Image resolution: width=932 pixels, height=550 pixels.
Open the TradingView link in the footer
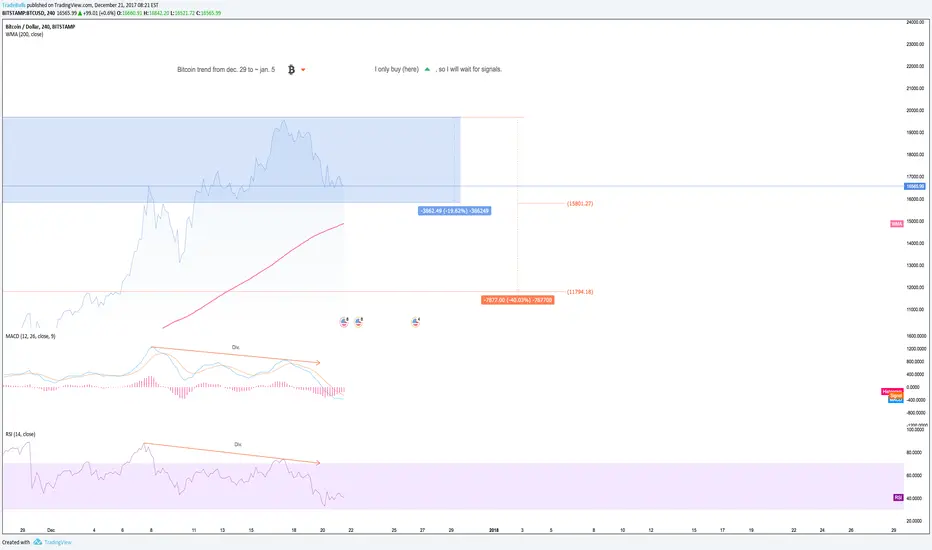pos(58,542)
